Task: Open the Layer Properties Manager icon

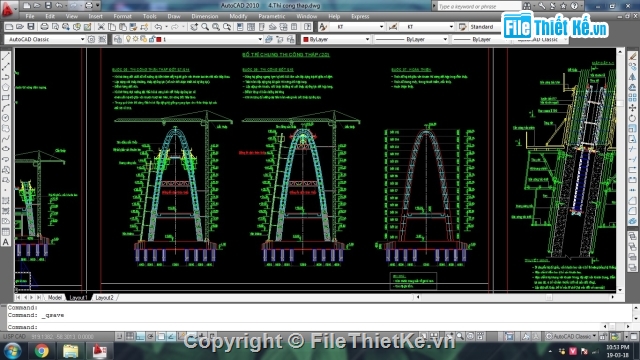Action: coord(118,39)
